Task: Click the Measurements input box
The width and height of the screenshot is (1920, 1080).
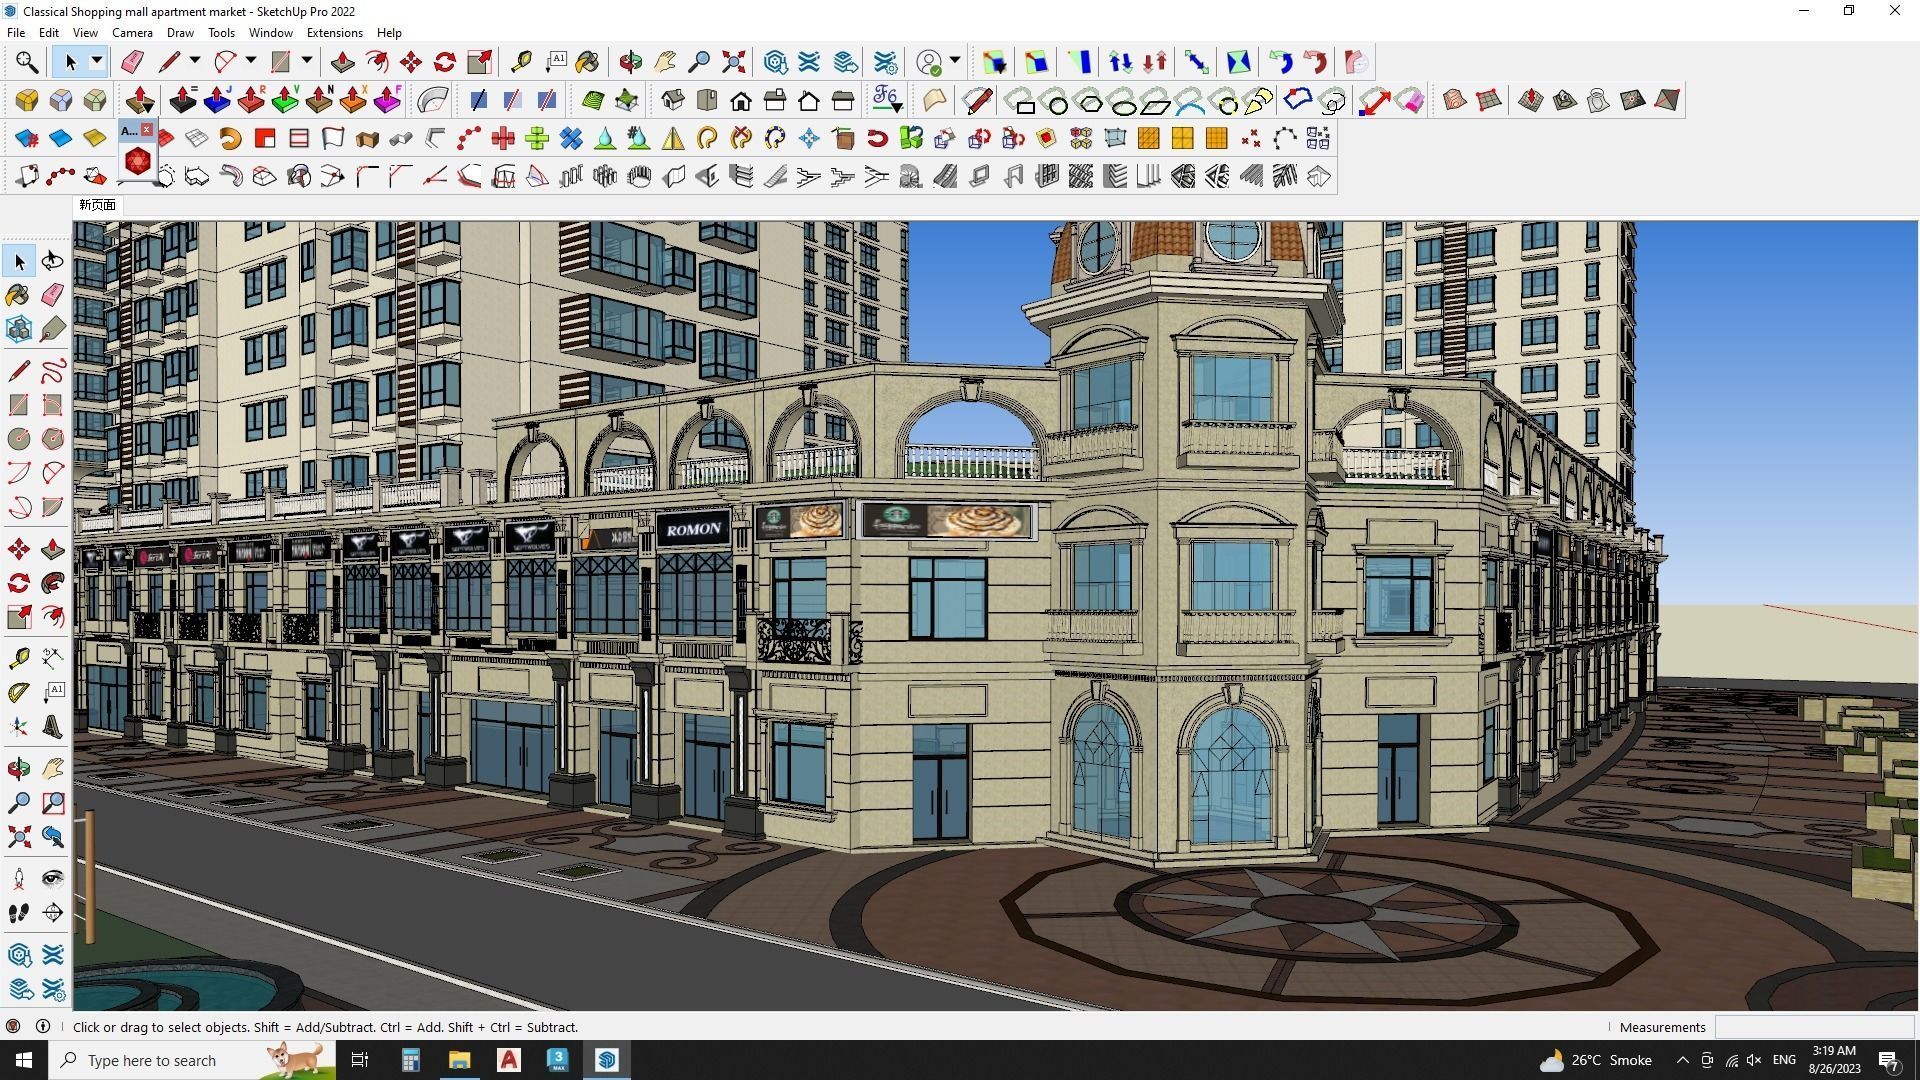Action: [x=1814, y=1027]
